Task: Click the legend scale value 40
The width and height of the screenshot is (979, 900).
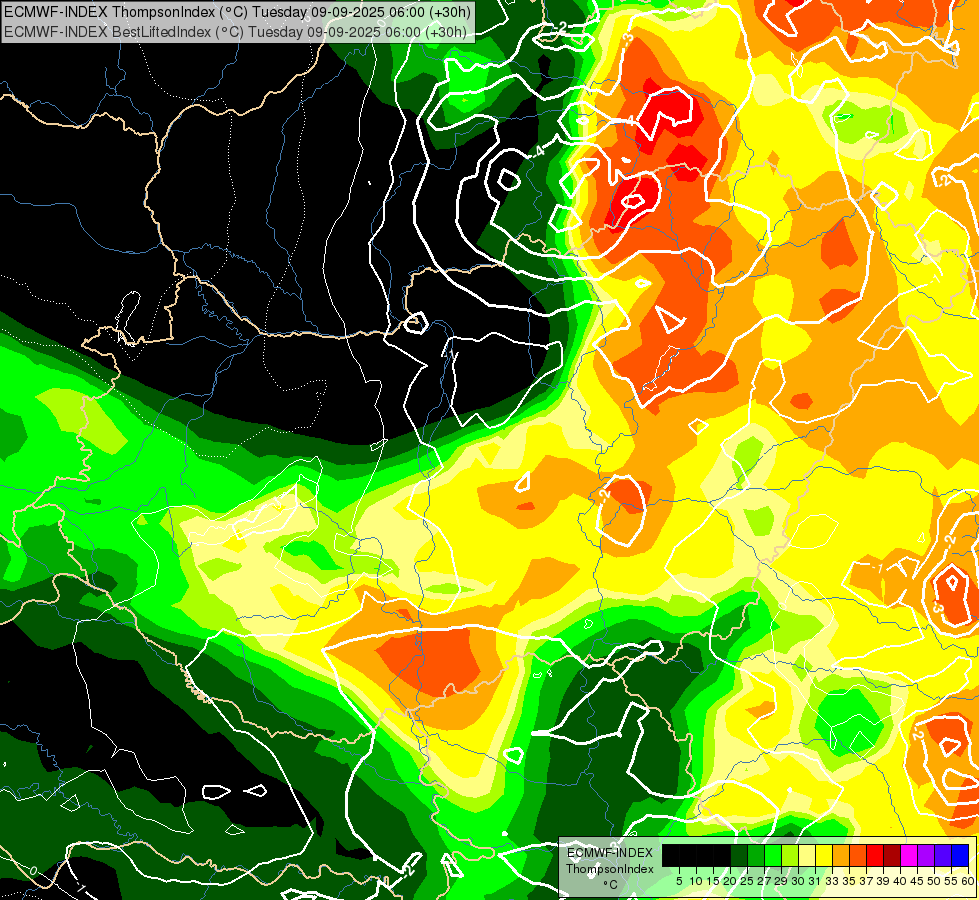Action: coord(900,881)
